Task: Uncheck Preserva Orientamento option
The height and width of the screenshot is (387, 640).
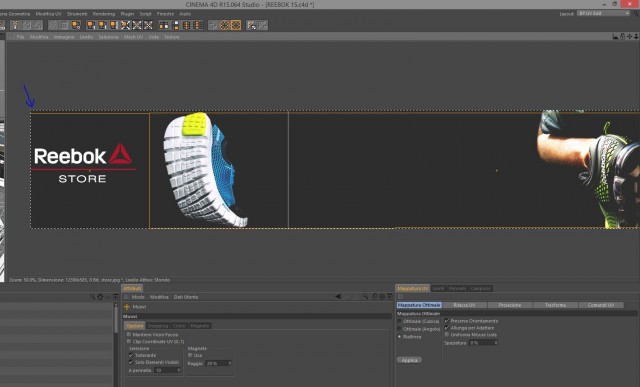Action: pyautogui.click(x=447, y=321)
